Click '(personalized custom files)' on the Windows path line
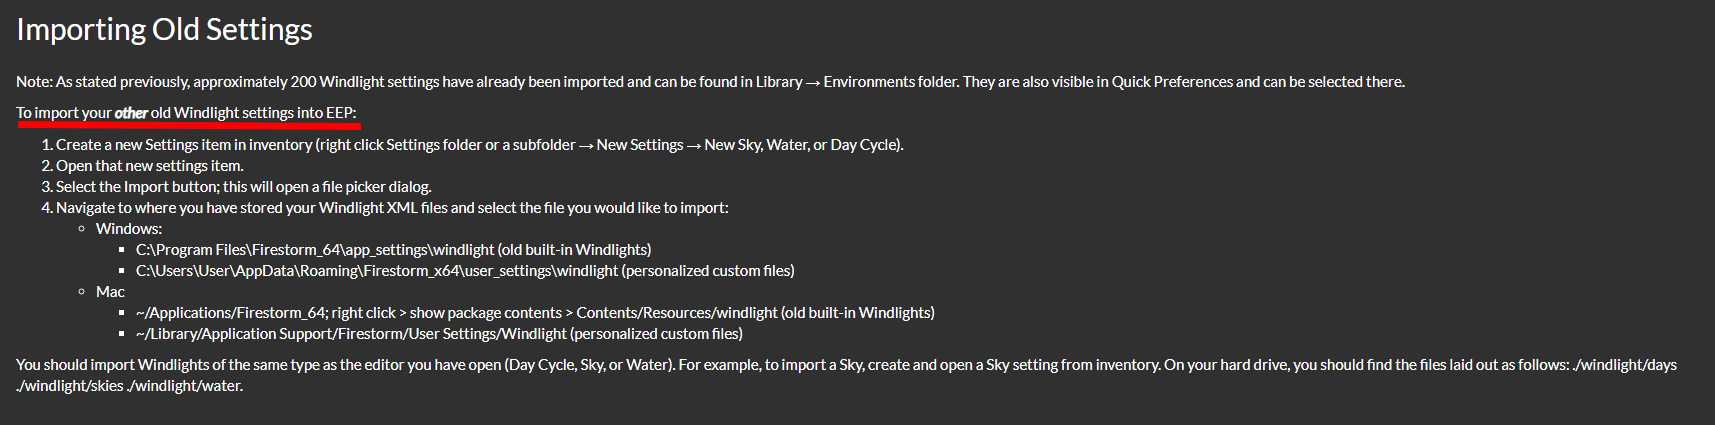 click(x=708, y=271)
